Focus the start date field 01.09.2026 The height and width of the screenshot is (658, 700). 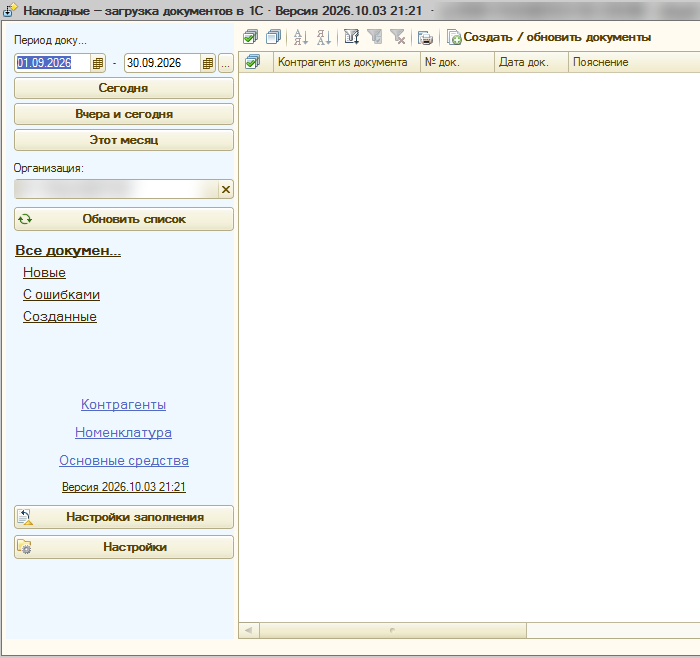click(x=52, y=63)
